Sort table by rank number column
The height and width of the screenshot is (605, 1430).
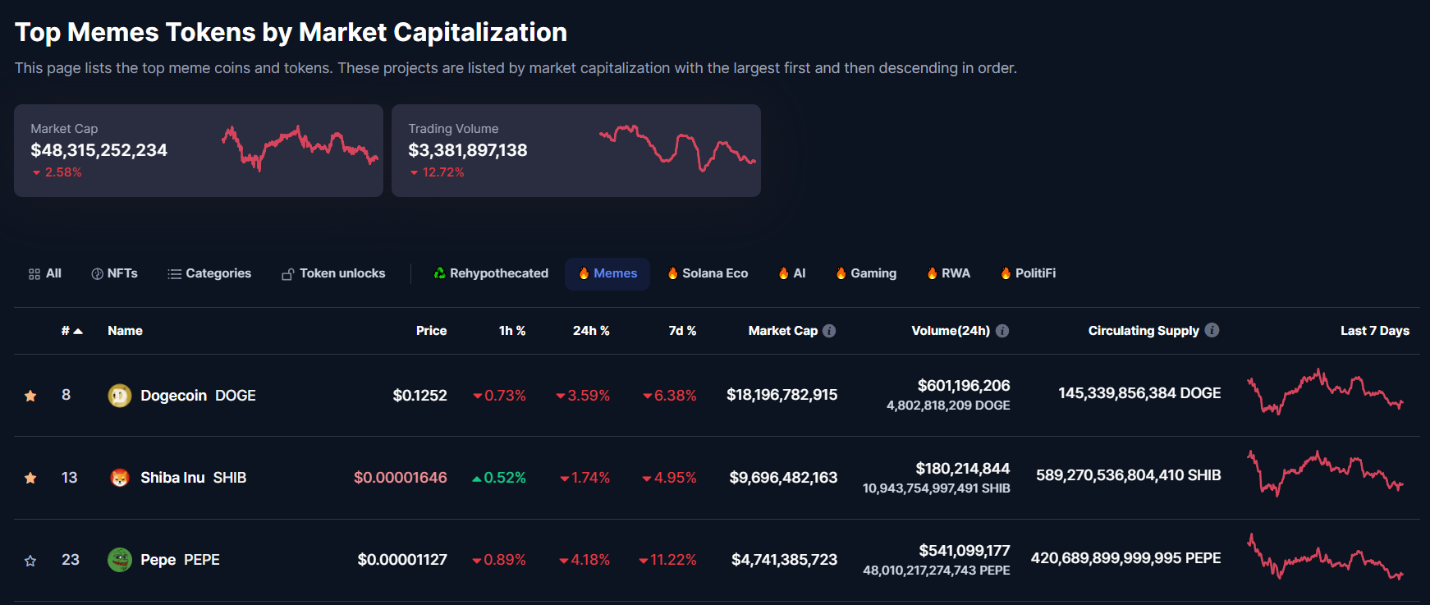71,331
